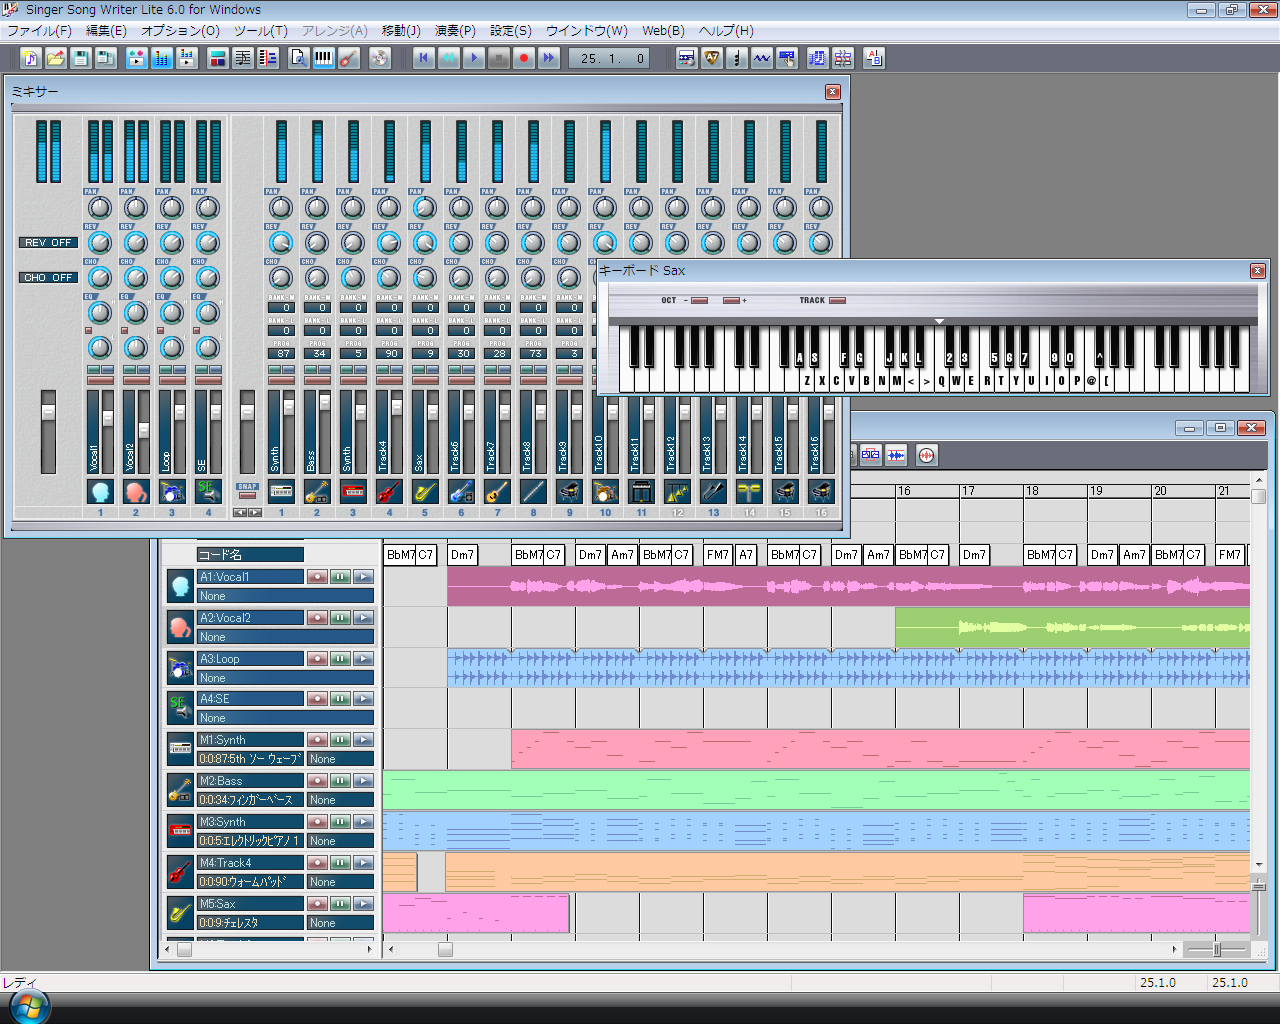Screen dimensions: 1280x1024
Task: Select Vocal1 head icon in mixer
Action: click(x=100, y=491)
